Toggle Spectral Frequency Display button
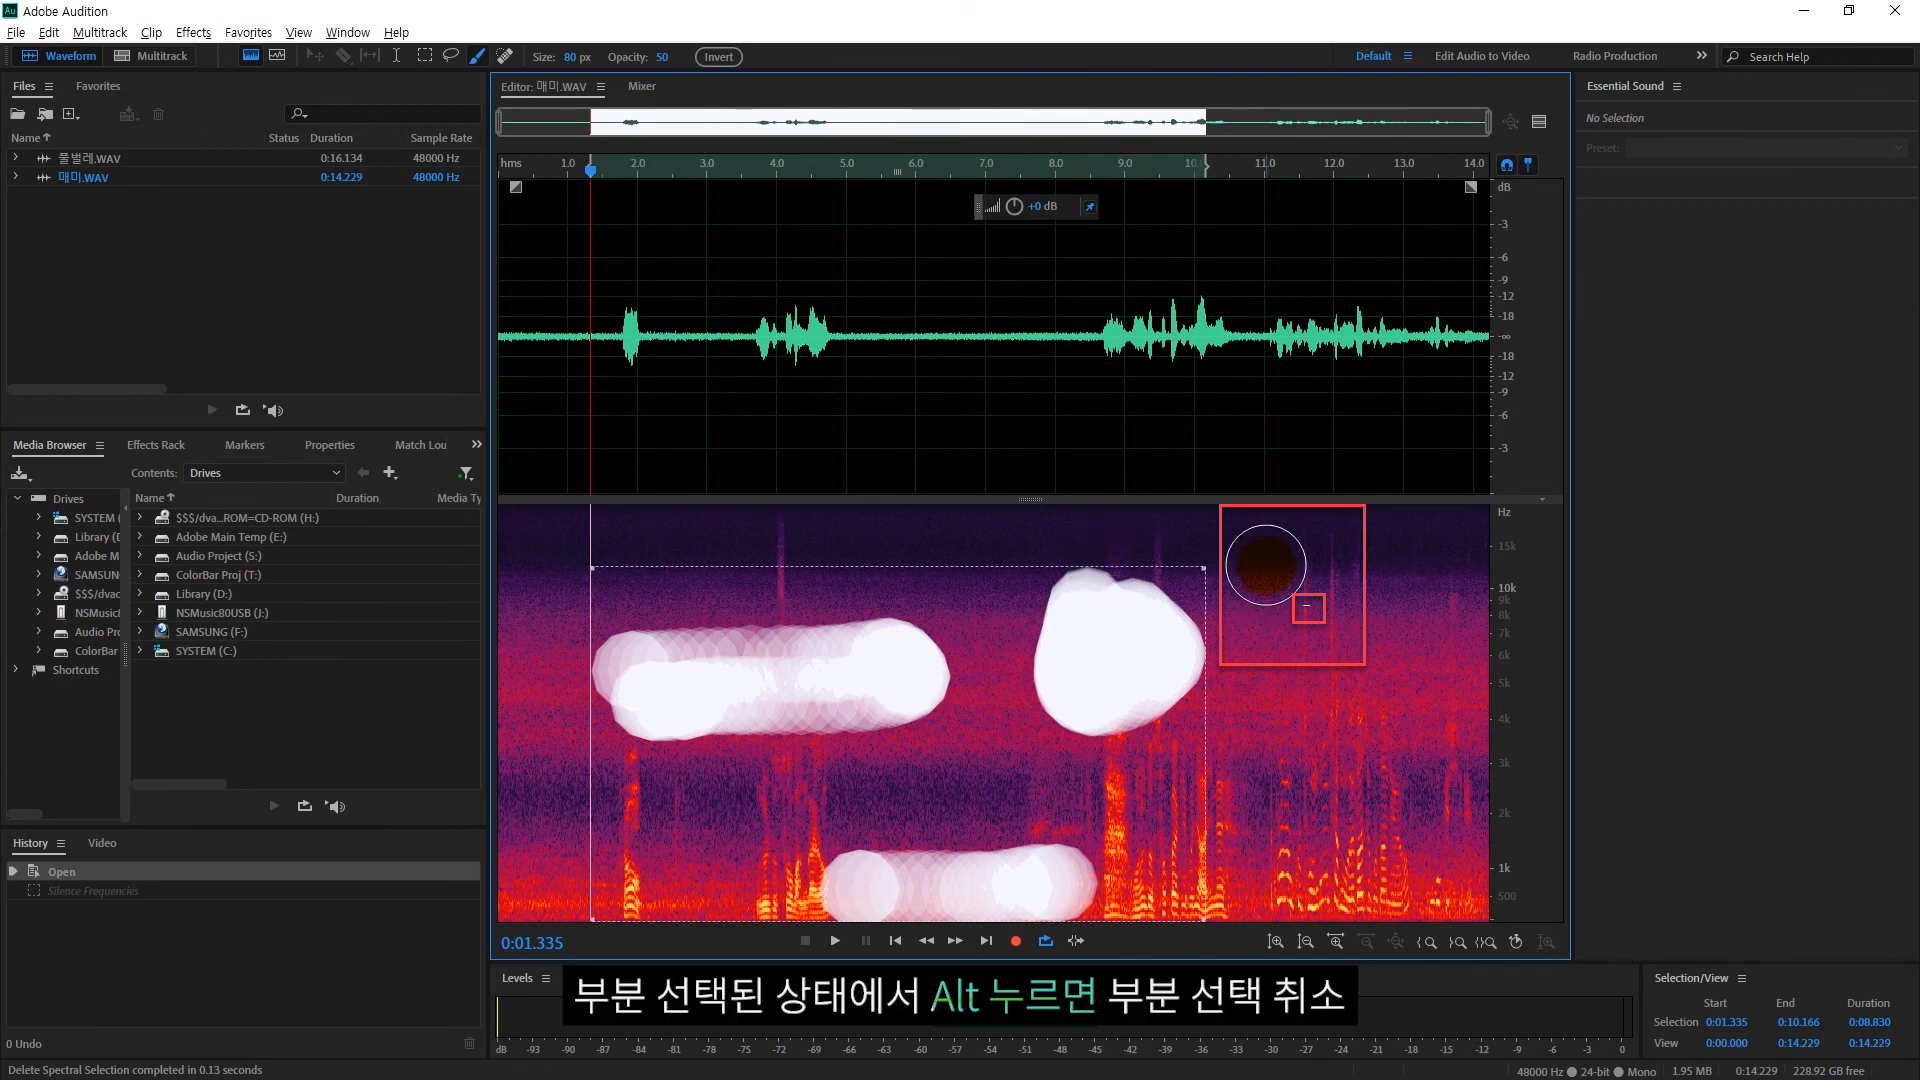This screenshot has width=1920, height=1080. [x=250, y=56]
